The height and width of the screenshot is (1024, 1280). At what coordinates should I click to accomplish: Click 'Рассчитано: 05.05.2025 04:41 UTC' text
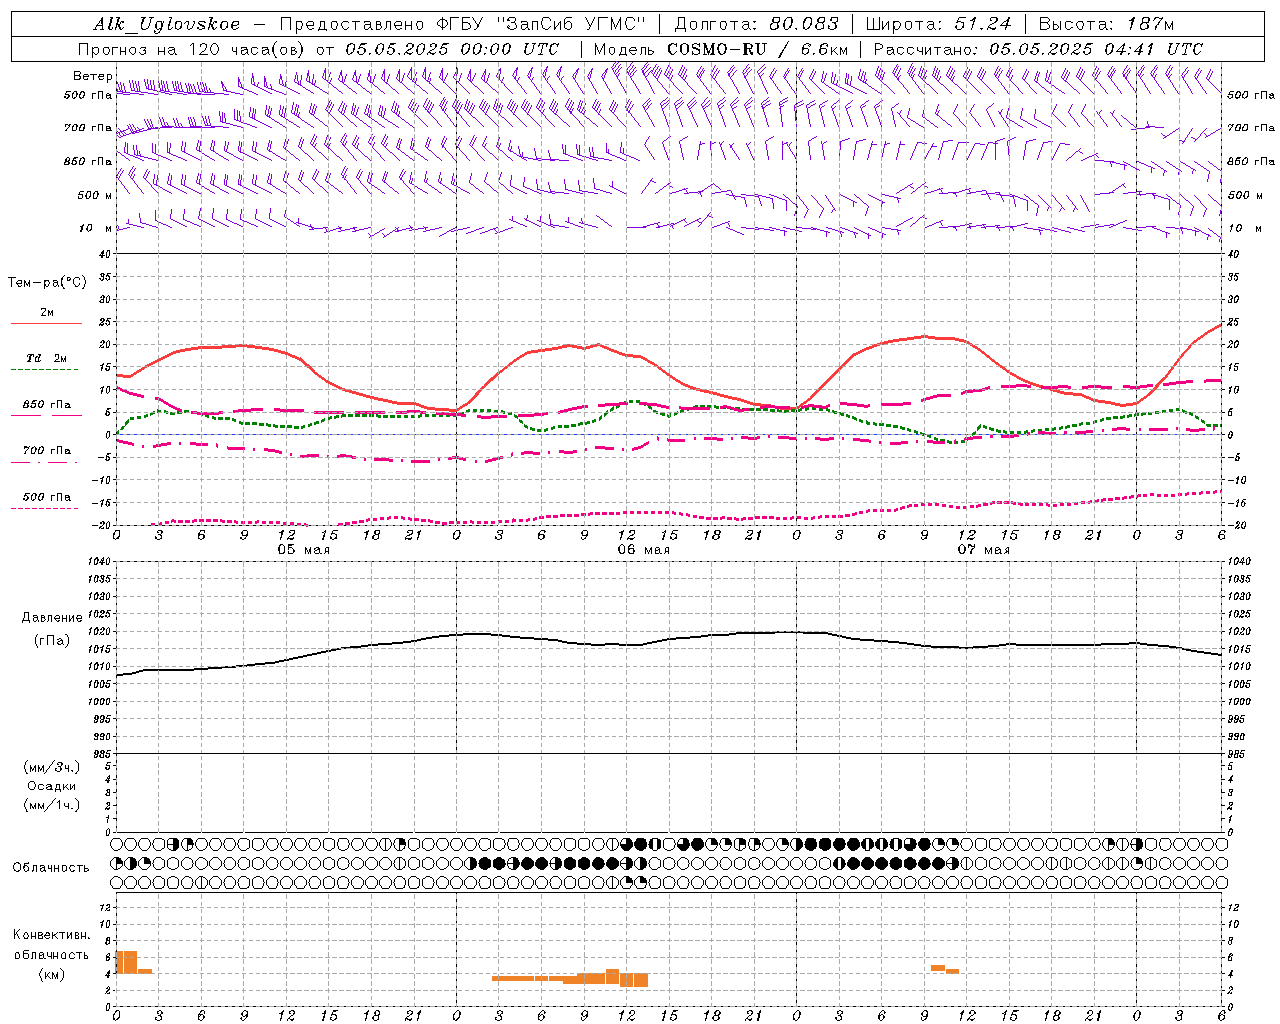coord(1038,49)
